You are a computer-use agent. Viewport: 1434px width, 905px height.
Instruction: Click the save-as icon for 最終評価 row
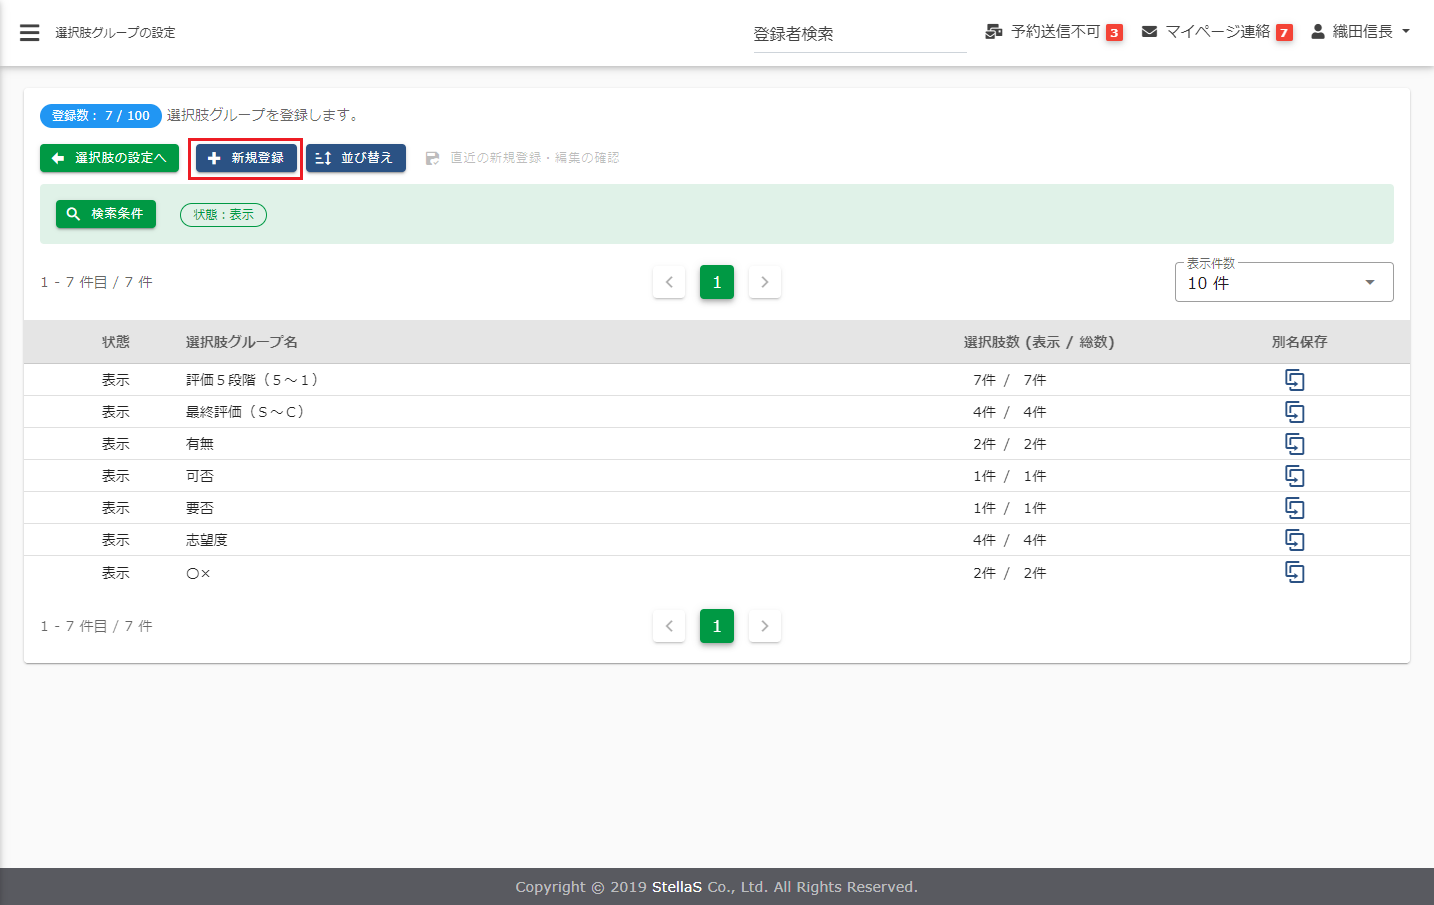pos(1294,412)
